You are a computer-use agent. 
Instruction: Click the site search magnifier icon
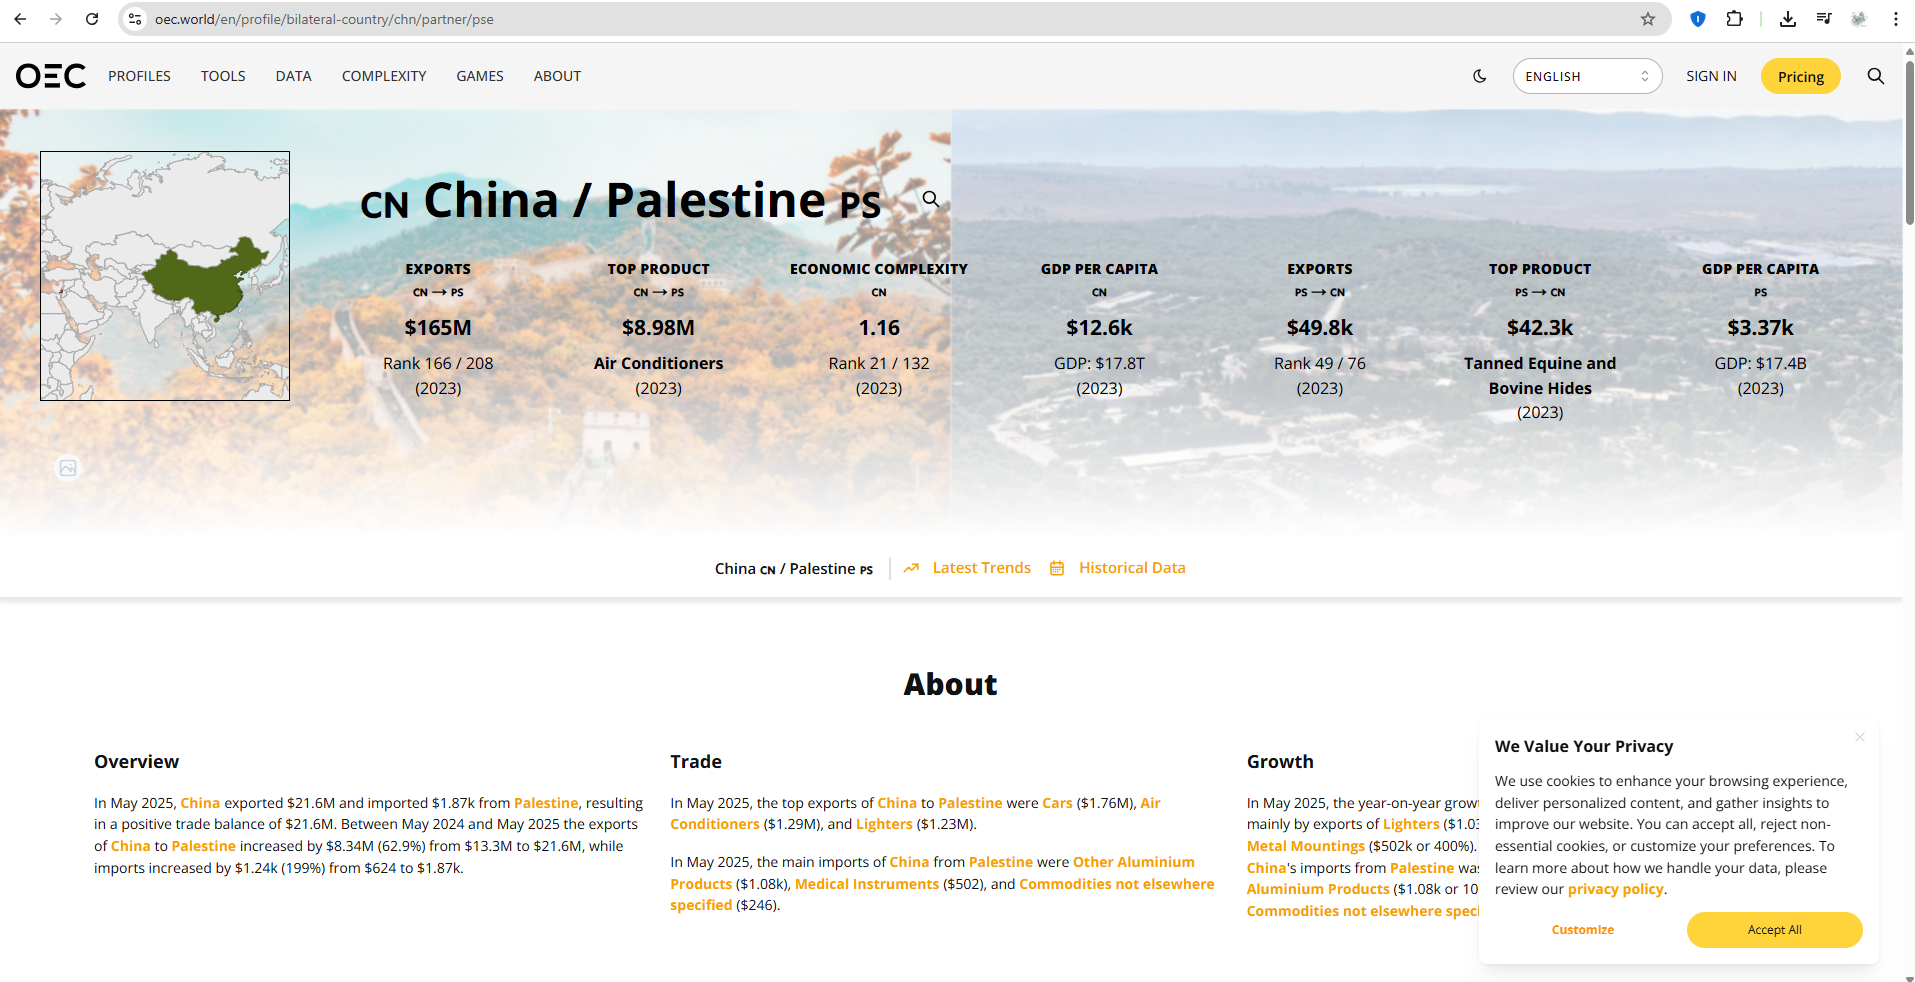pos(1876,76)
